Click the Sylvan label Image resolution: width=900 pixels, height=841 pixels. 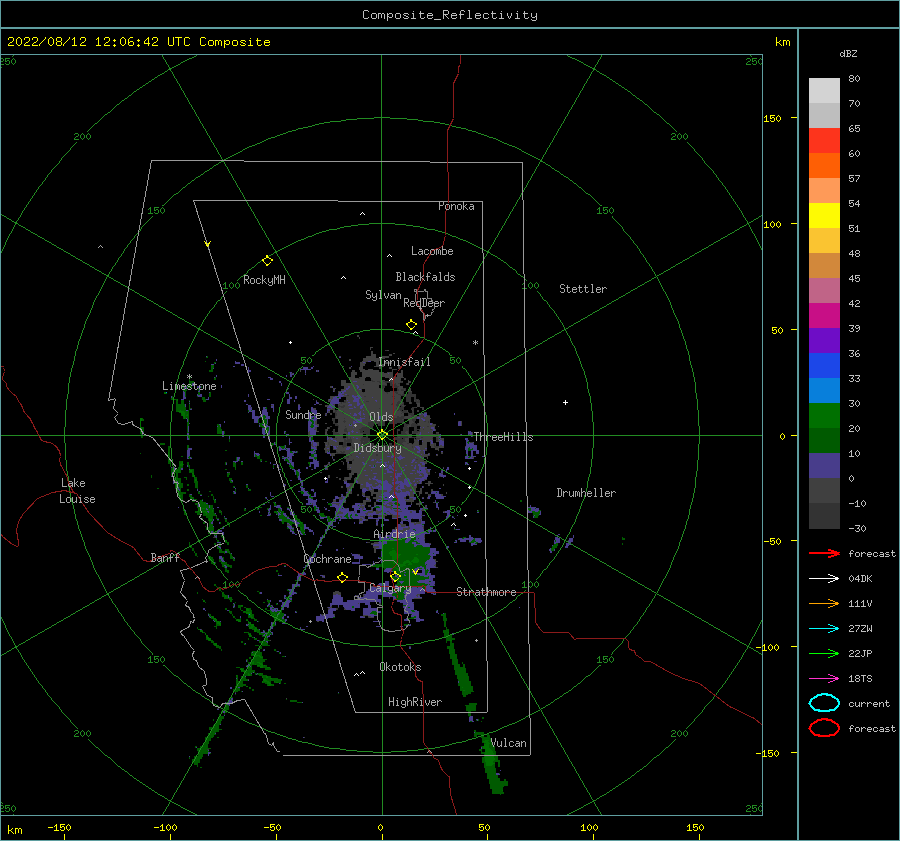(x=383, y=295)
